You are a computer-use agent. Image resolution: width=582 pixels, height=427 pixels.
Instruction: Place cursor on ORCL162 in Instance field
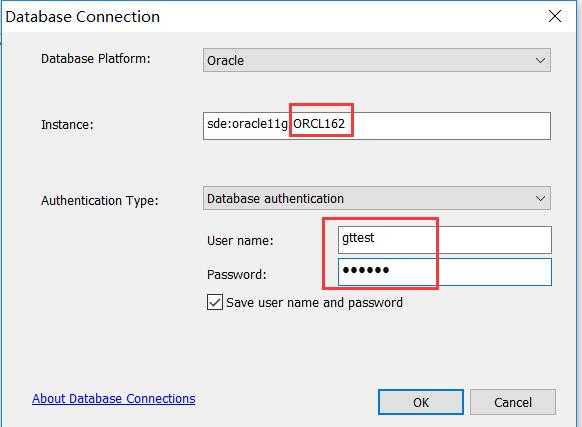319,123
